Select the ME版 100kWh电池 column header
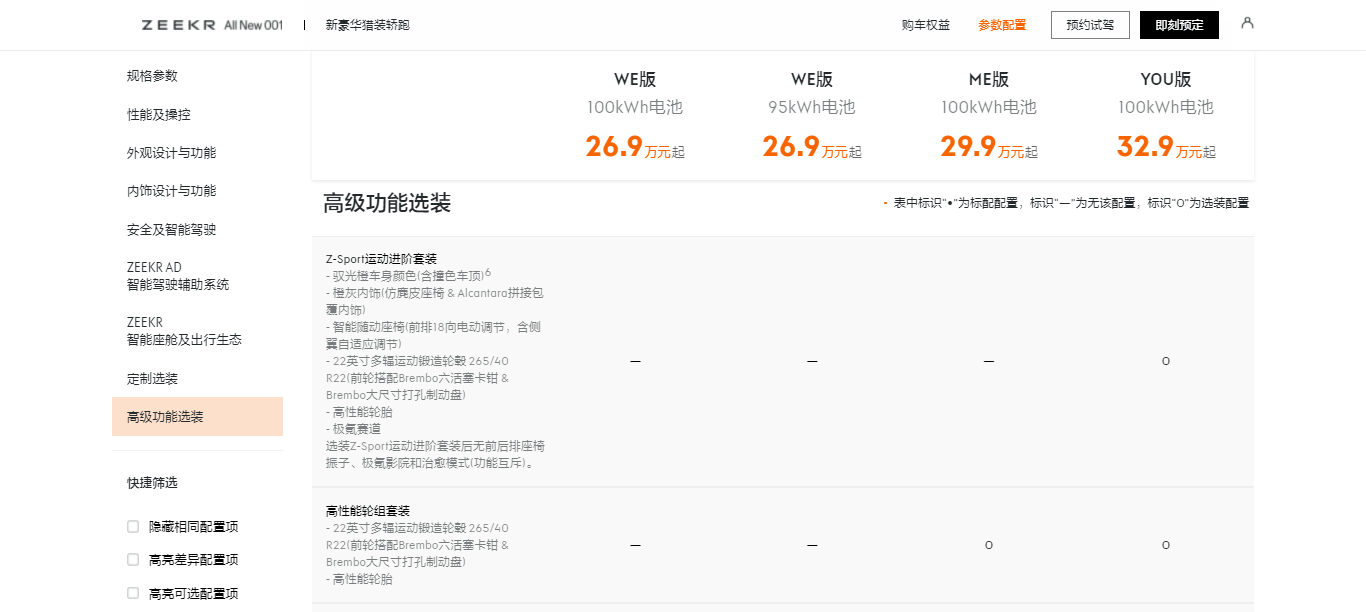This screenshot has width=1366, height=612. pos(989,92)
